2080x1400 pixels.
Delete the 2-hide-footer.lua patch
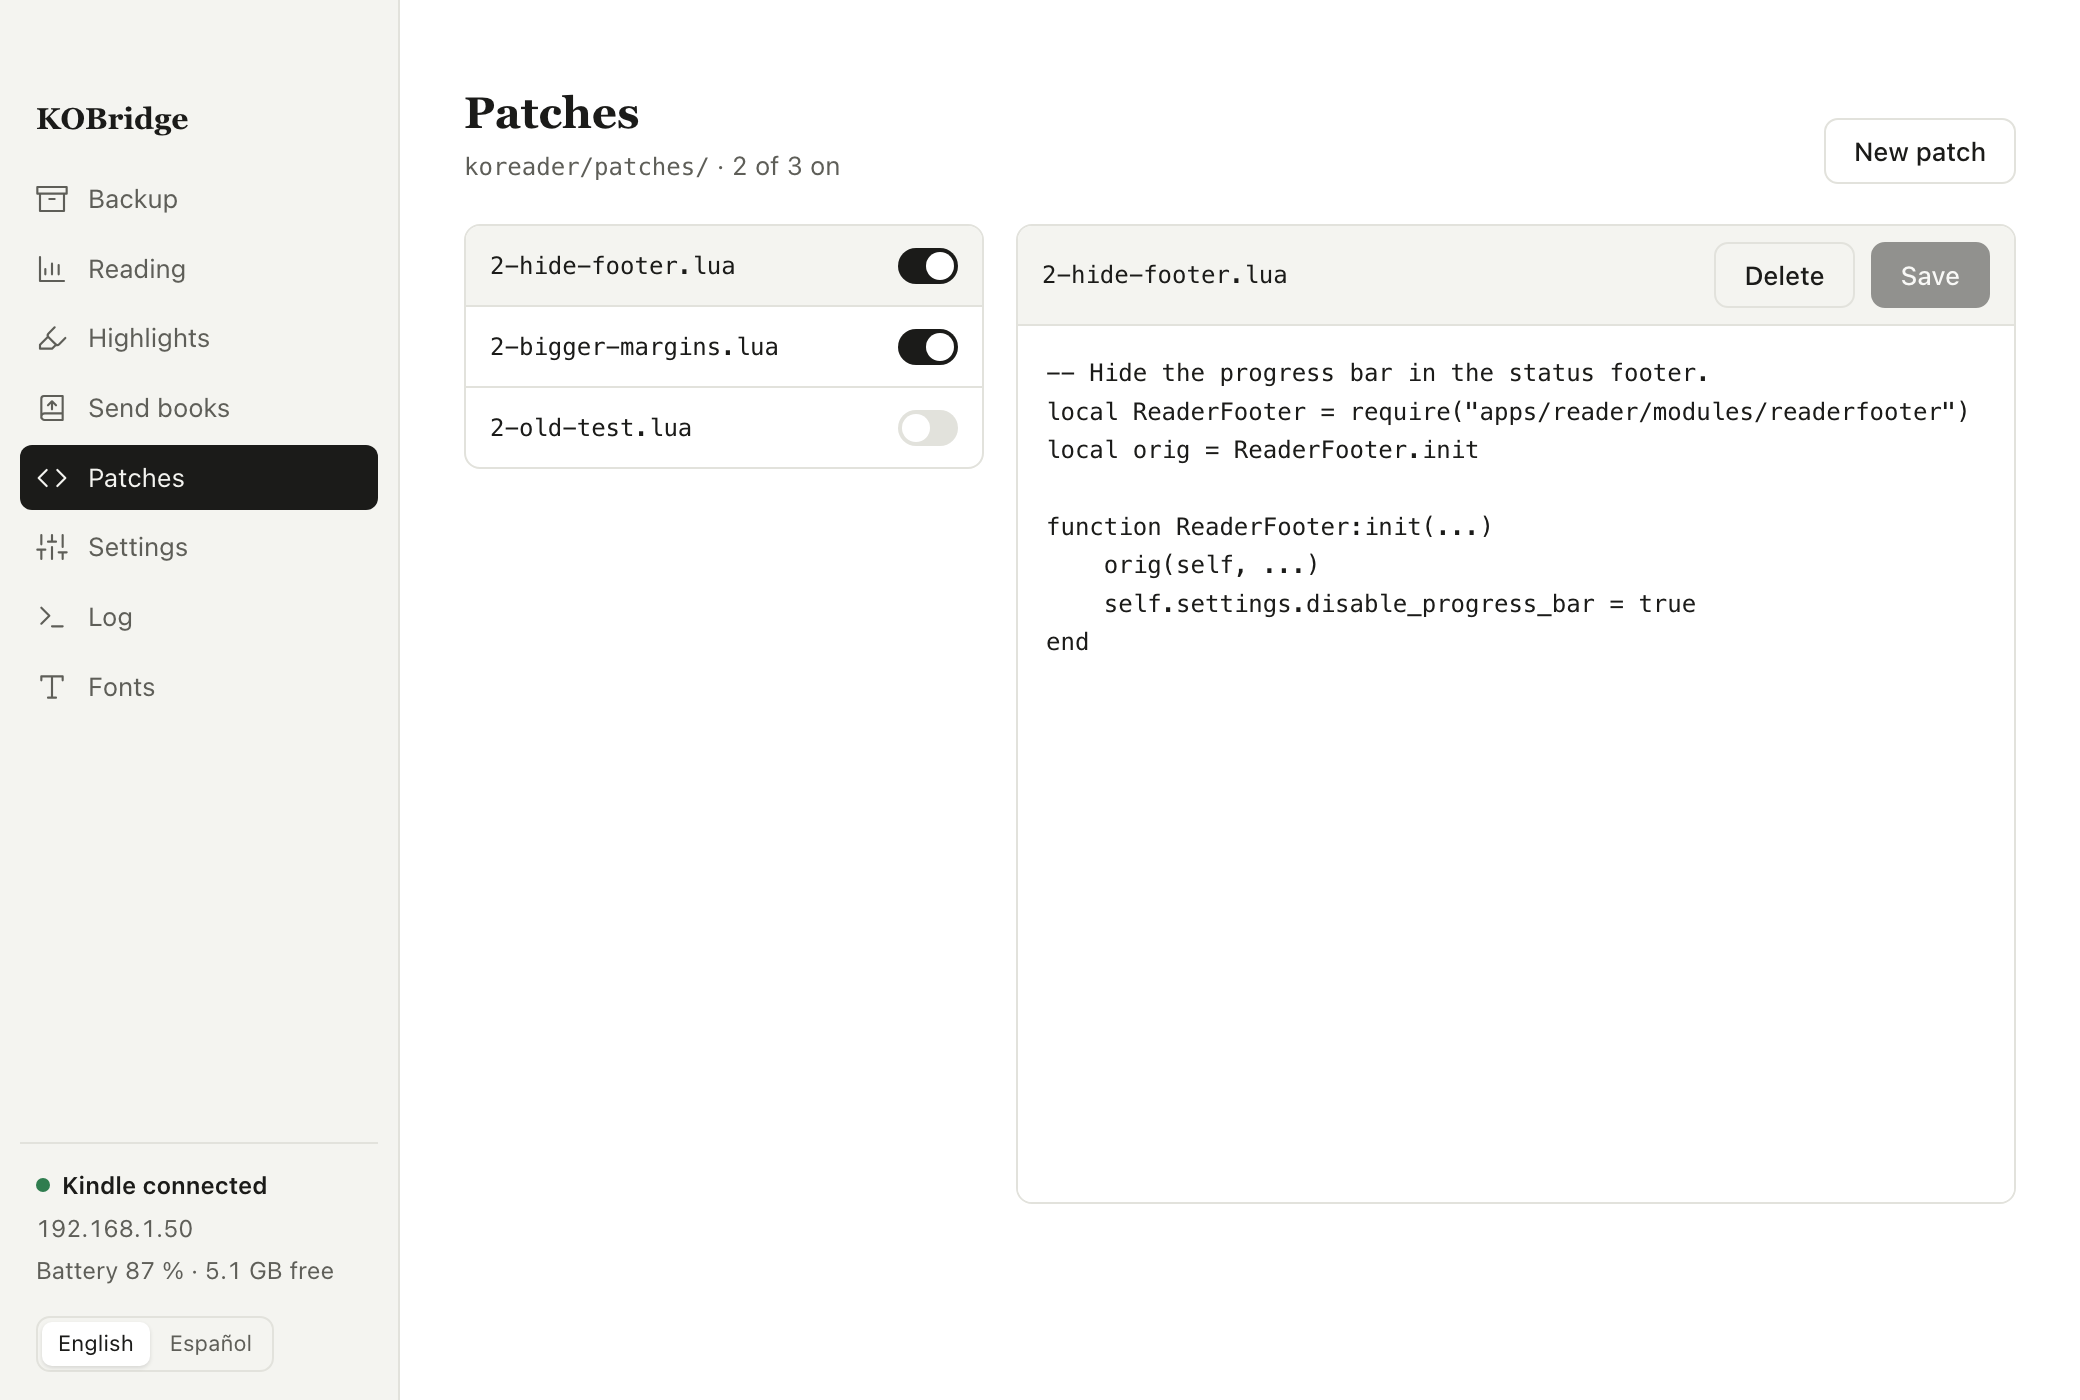click(x=1784, y=275)
